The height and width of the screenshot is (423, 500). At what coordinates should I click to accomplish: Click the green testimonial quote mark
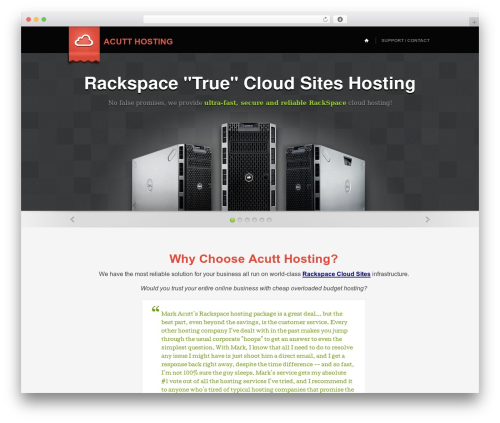155,309
